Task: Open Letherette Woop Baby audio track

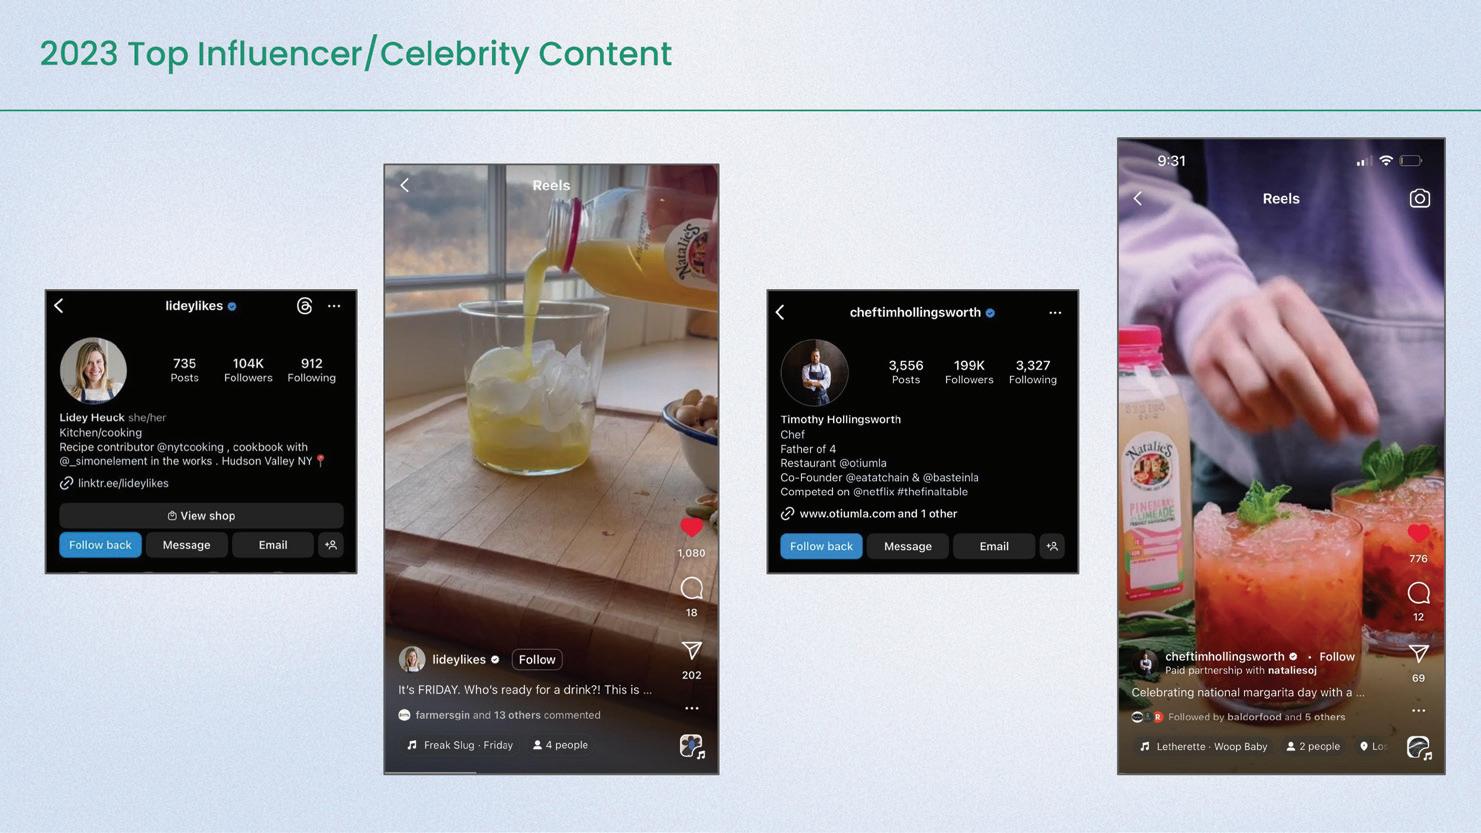Action: tap(1203, 747)
